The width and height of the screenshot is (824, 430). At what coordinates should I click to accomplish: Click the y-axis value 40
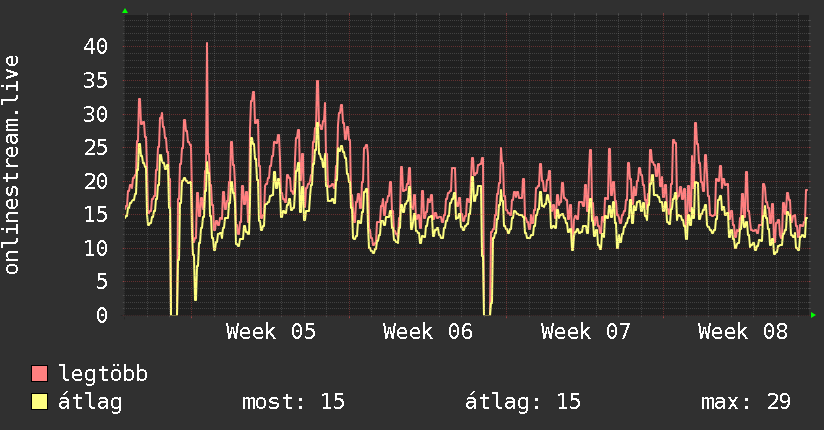(96, 46)
